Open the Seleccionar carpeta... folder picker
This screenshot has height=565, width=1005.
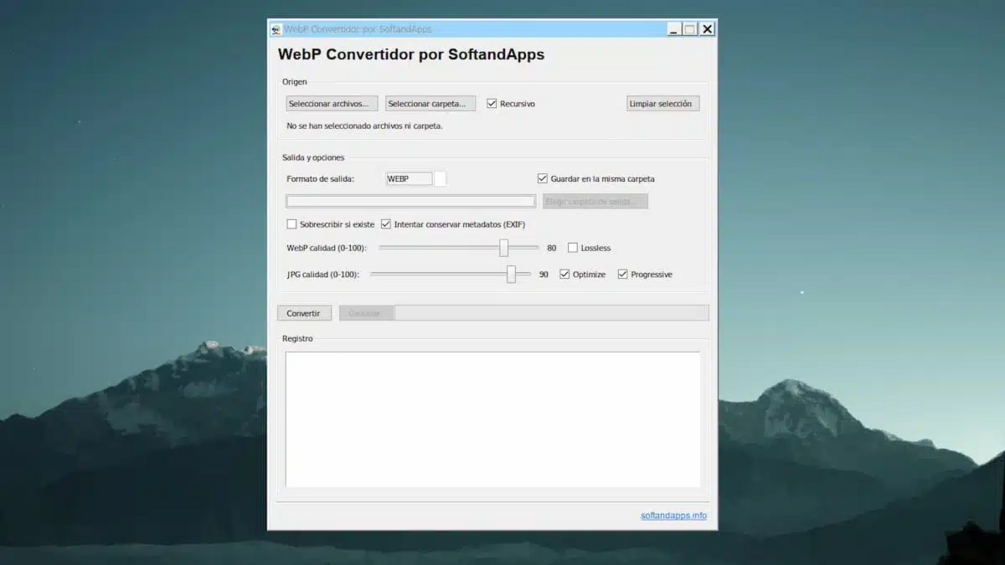430,104
